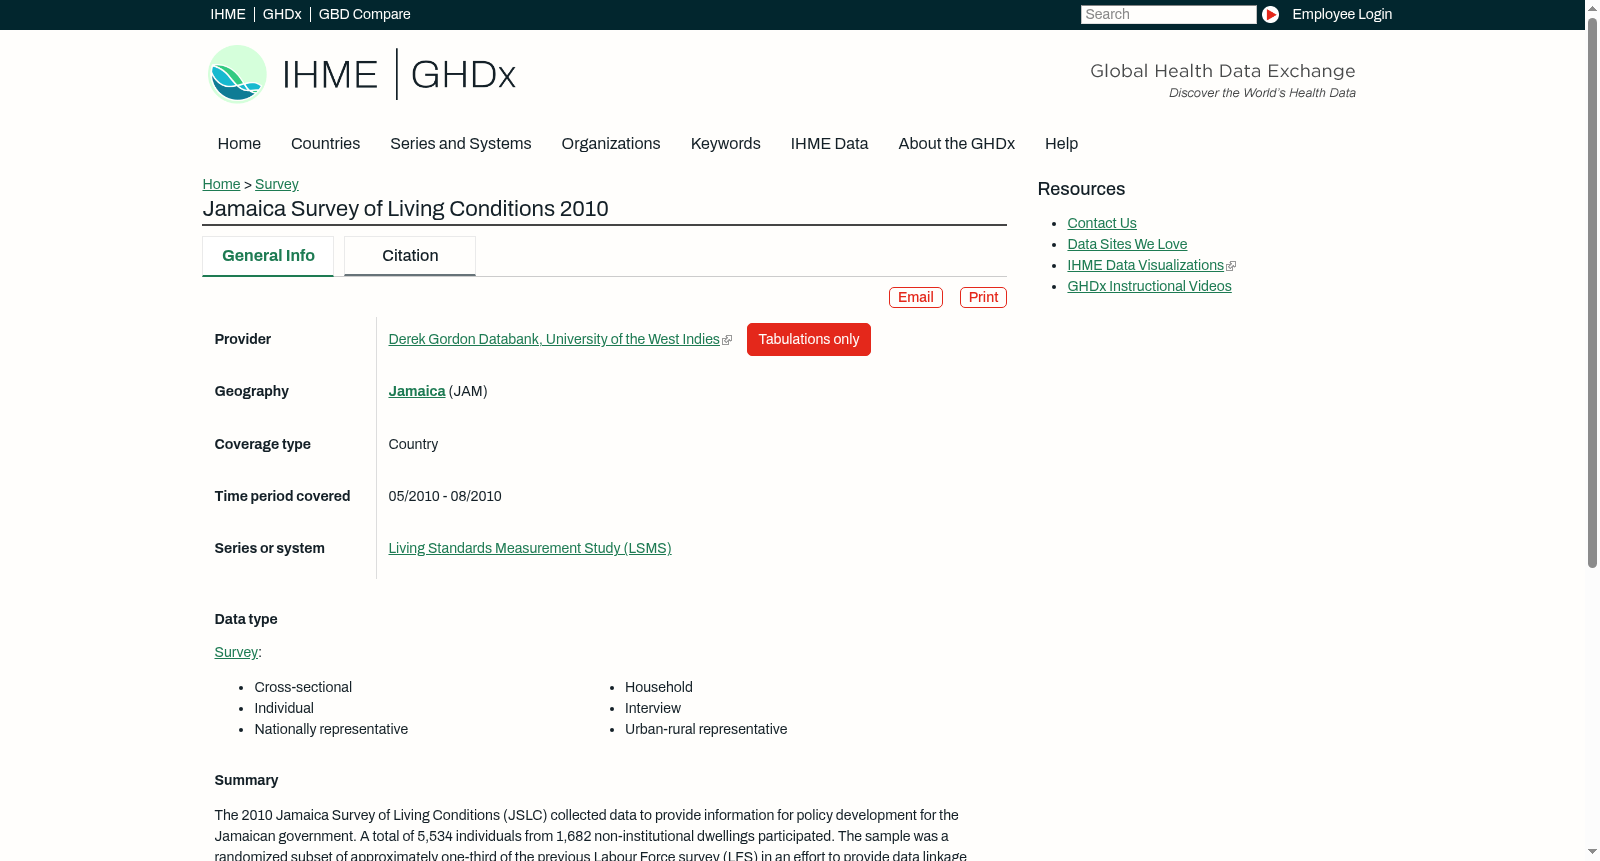This screenshot has height=861, width=1600.
Task: Click the scrollbar up arrow
Action: [1592, 7]
